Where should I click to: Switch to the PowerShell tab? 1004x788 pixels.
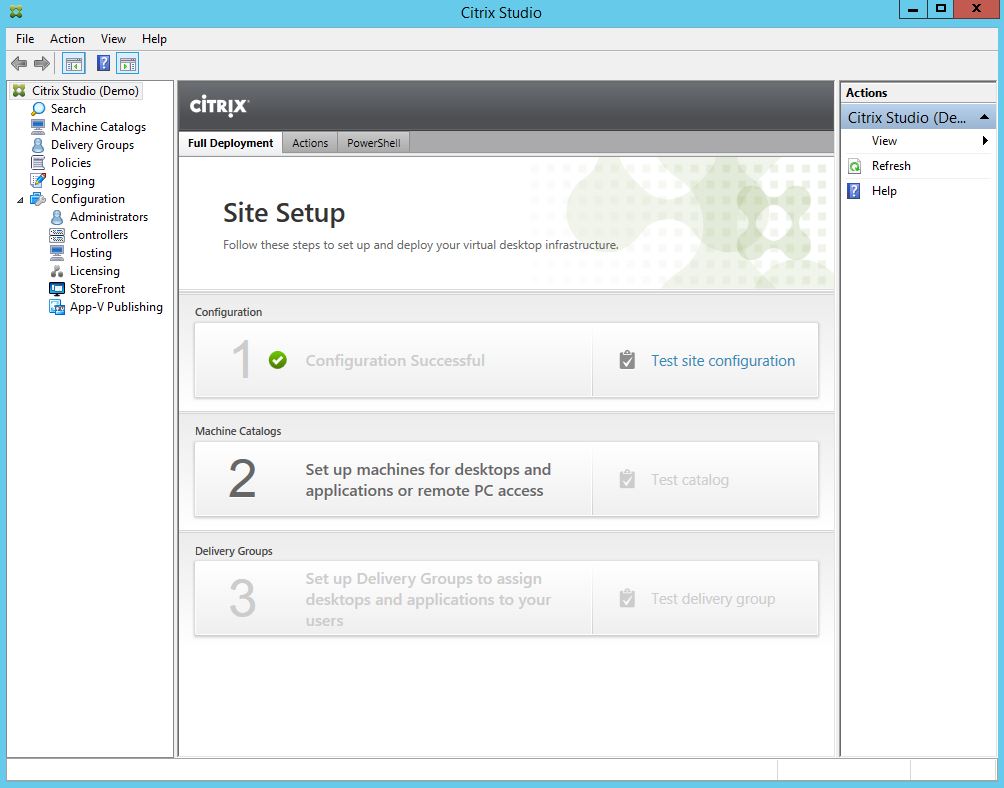[373, 143]
